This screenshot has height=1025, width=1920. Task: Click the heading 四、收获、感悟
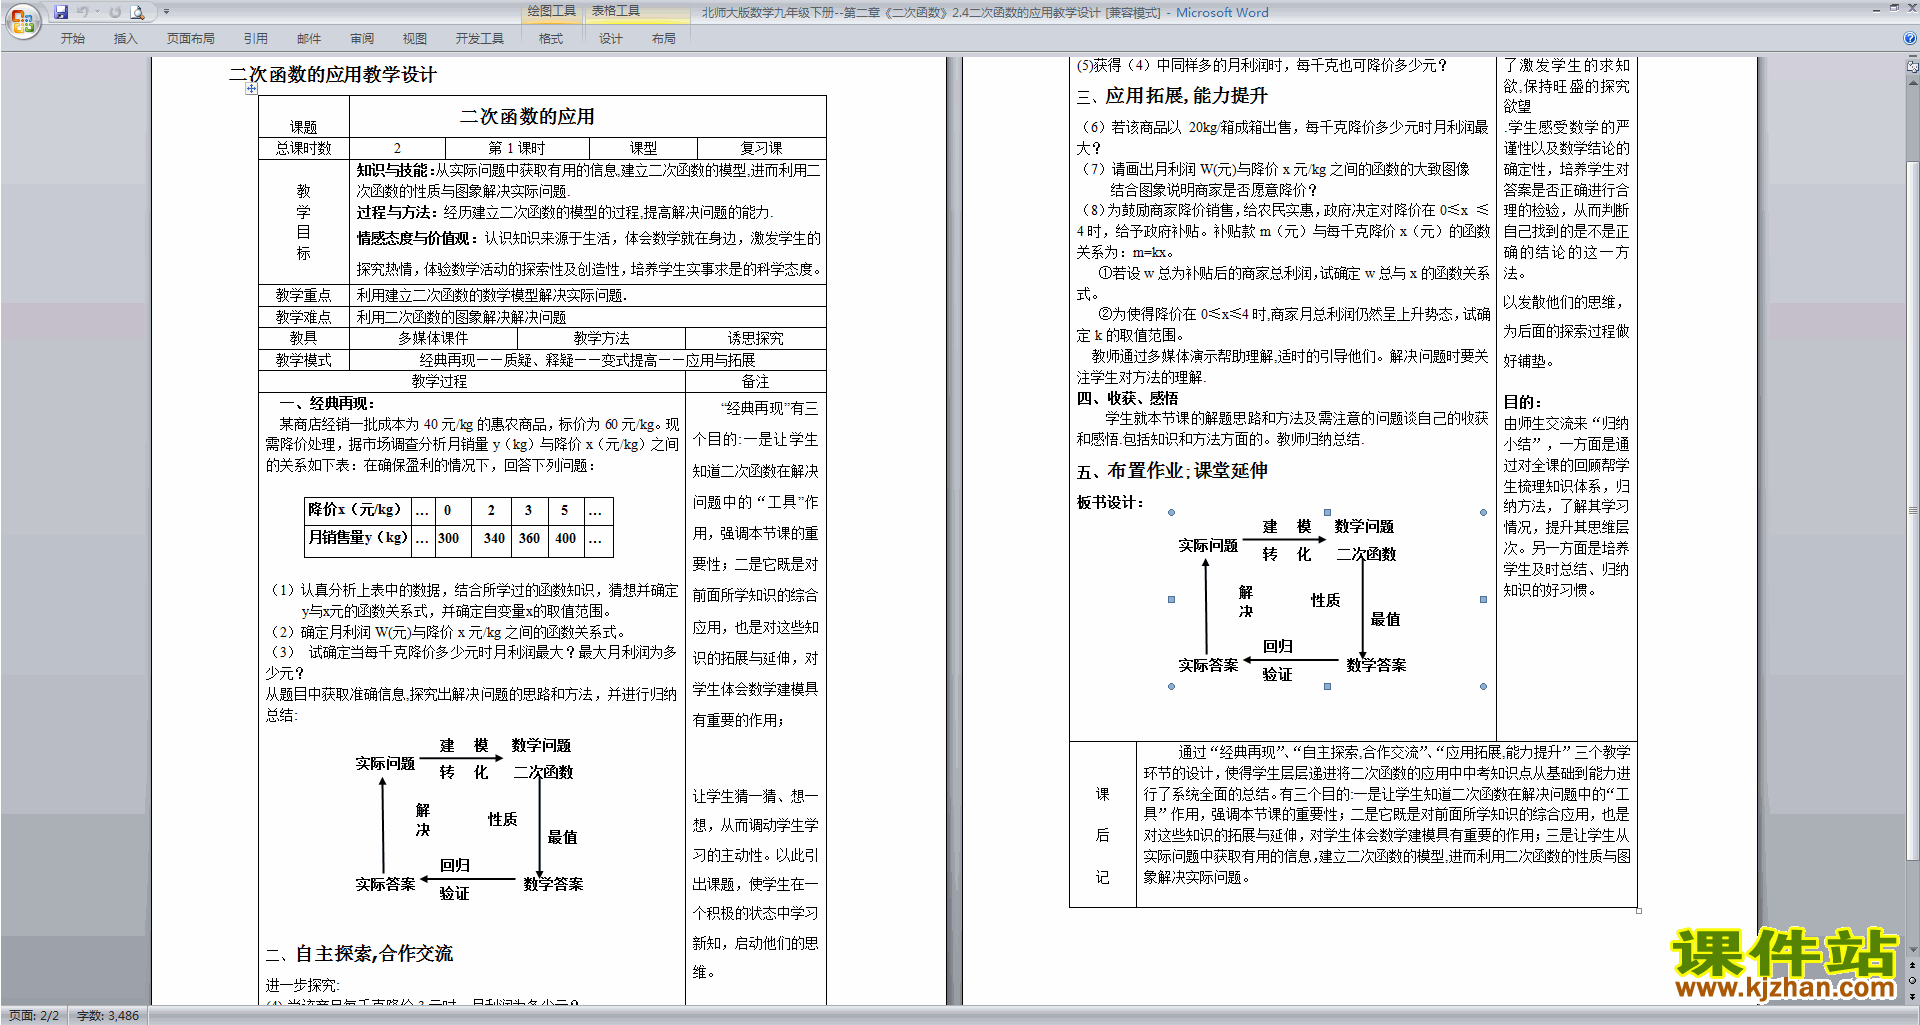click(1127, 398)
